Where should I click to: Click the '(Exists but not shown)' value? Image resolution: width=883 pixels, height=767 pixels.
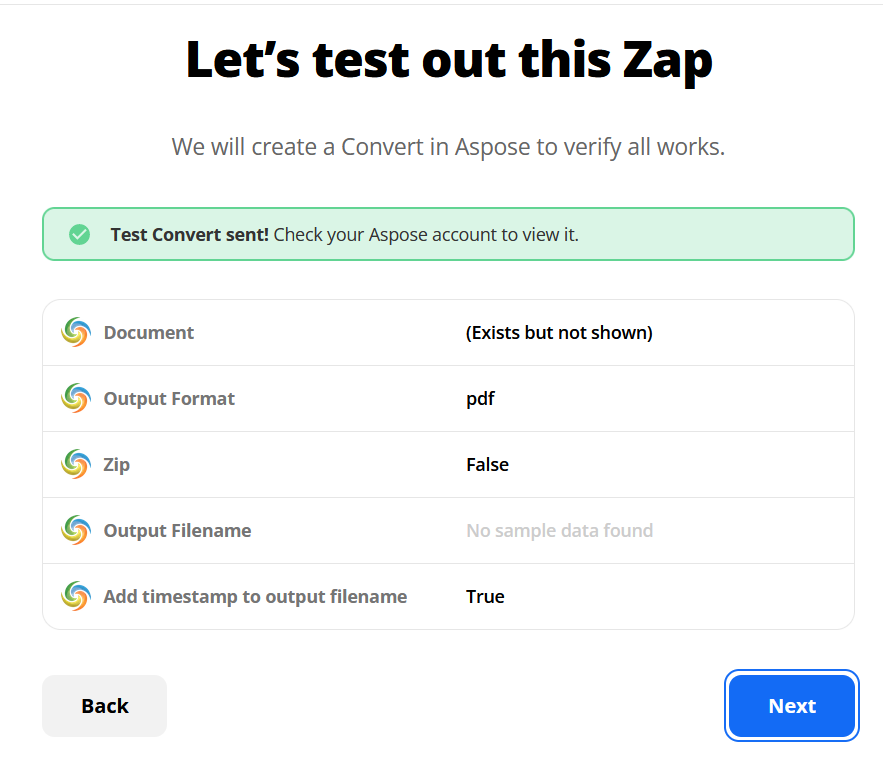[x=559, y=333]
